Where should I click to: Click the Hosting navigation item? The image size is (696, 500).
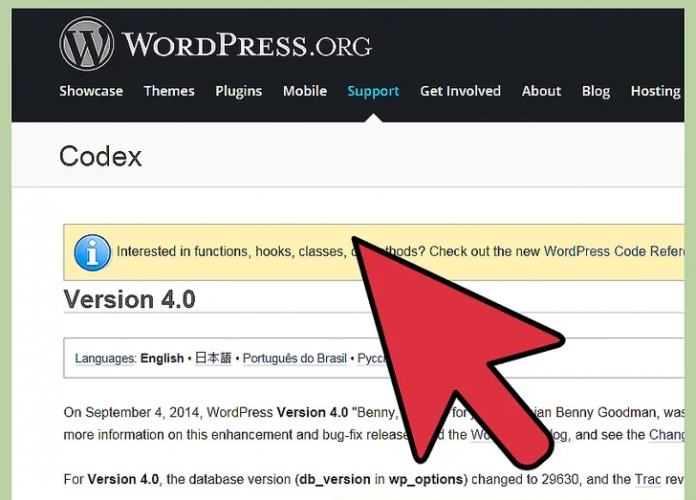[655, 91]
